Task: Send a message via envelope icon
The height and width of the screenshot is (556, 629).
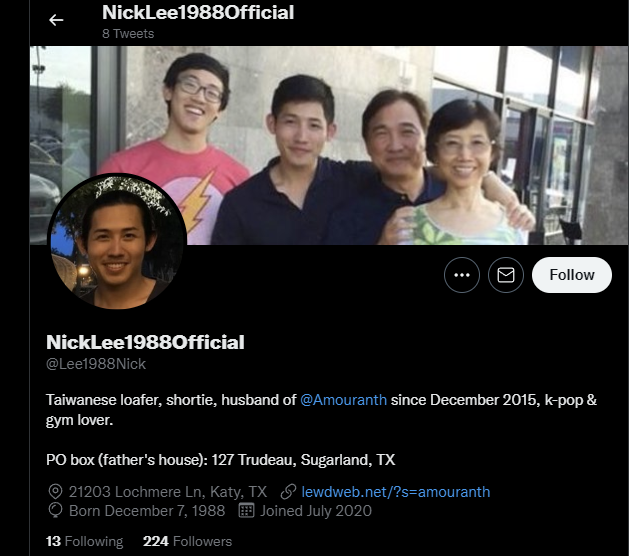Action: 506,275
